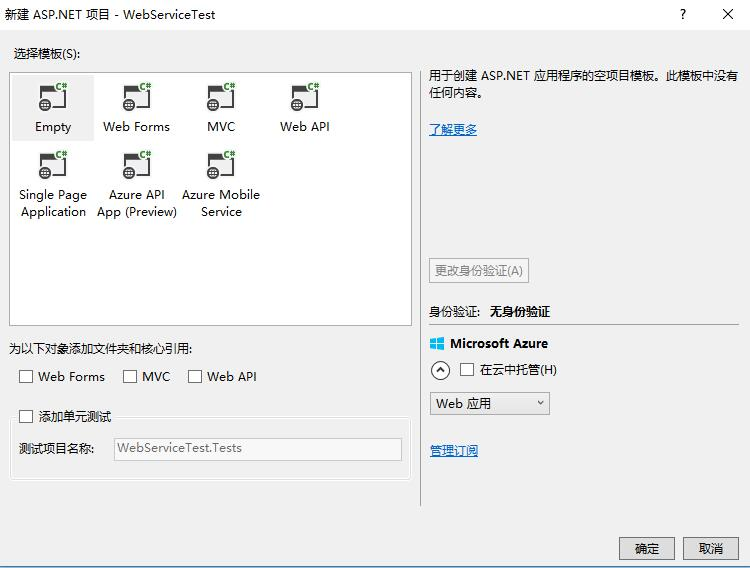
Task: Click the 测试项目名称 input field
Action: click(x=258, y=449)
